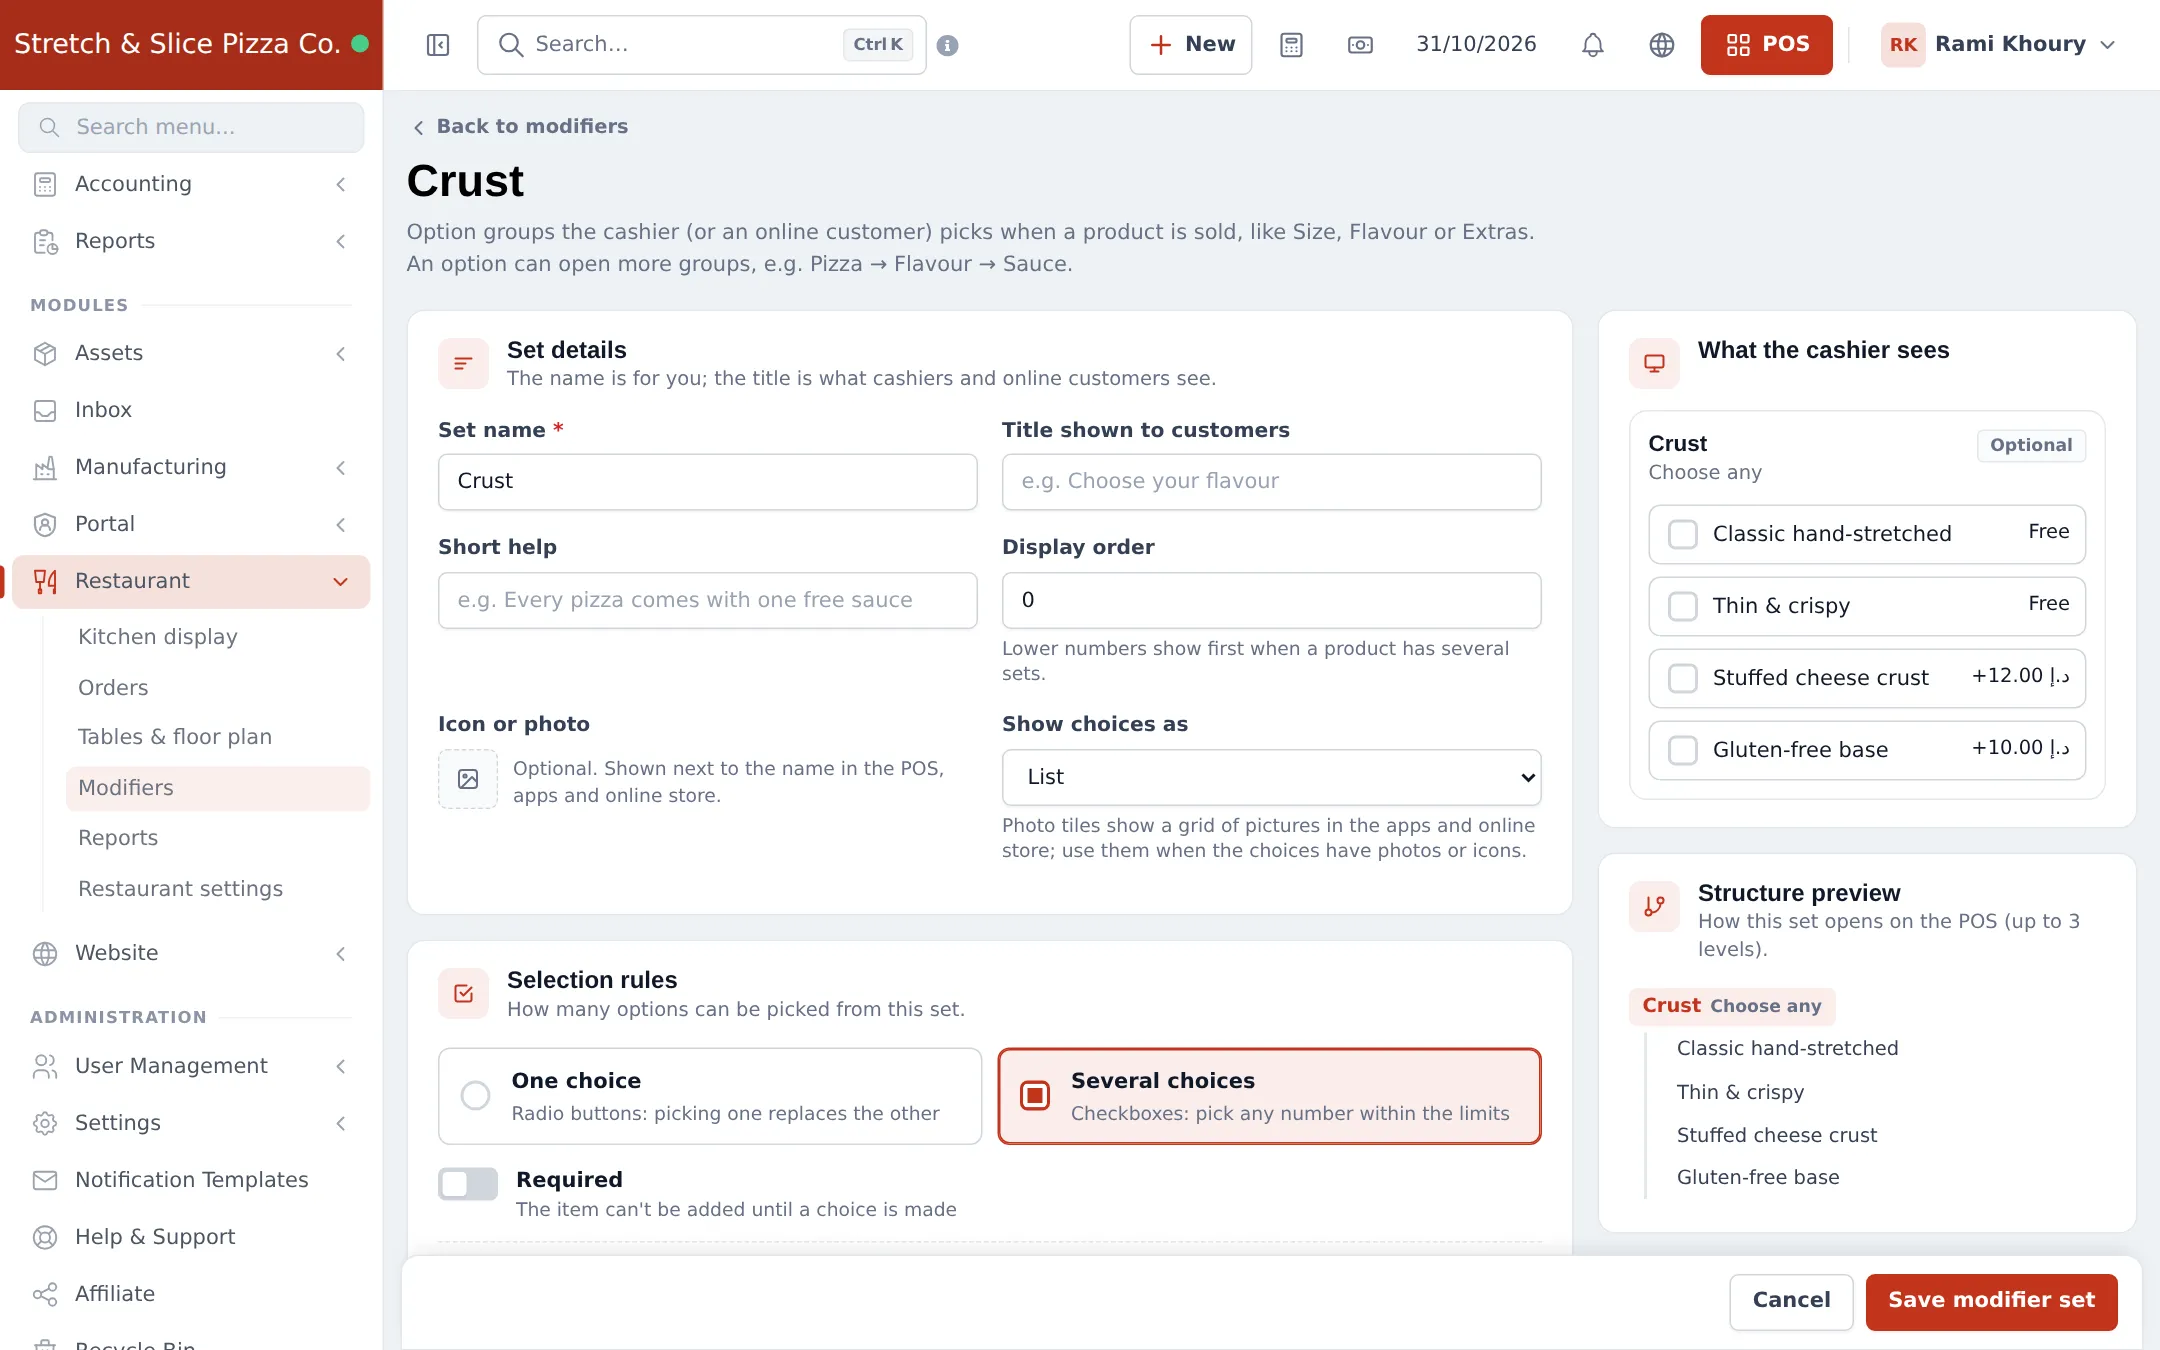Click the 31/10/2026 date

point(1476,44)
